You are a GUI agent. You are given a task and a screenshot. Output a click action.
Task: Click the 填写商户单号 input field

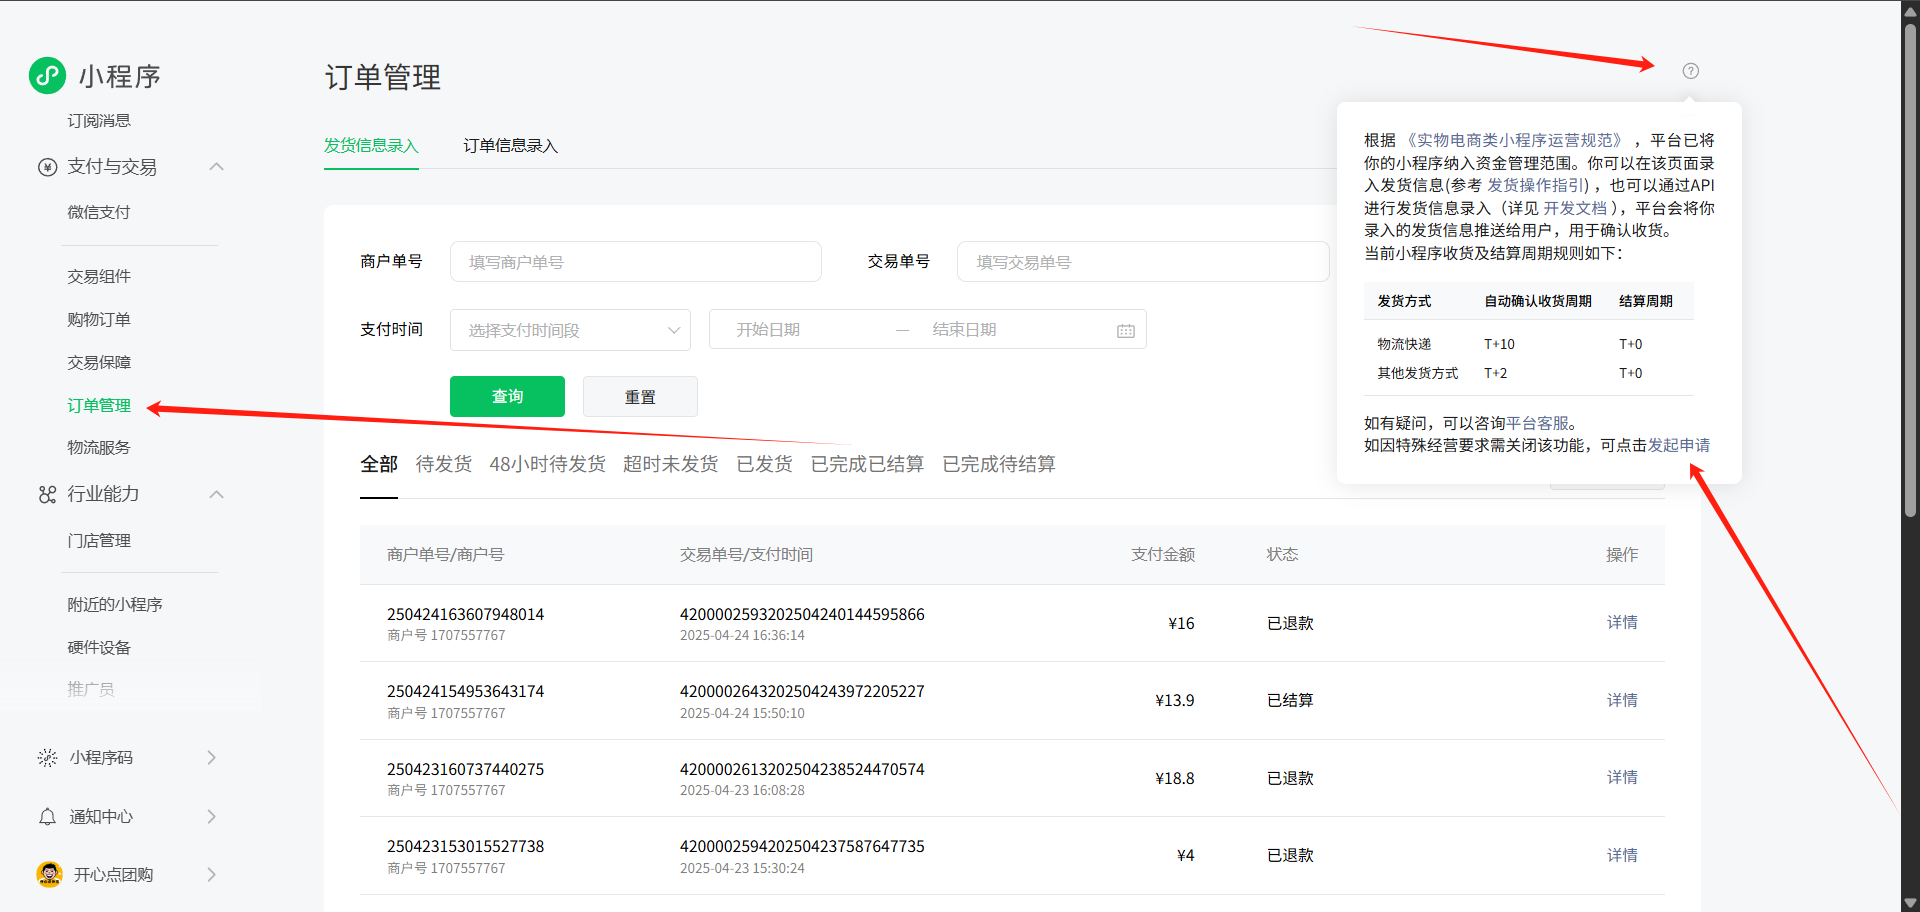[635, 262]
